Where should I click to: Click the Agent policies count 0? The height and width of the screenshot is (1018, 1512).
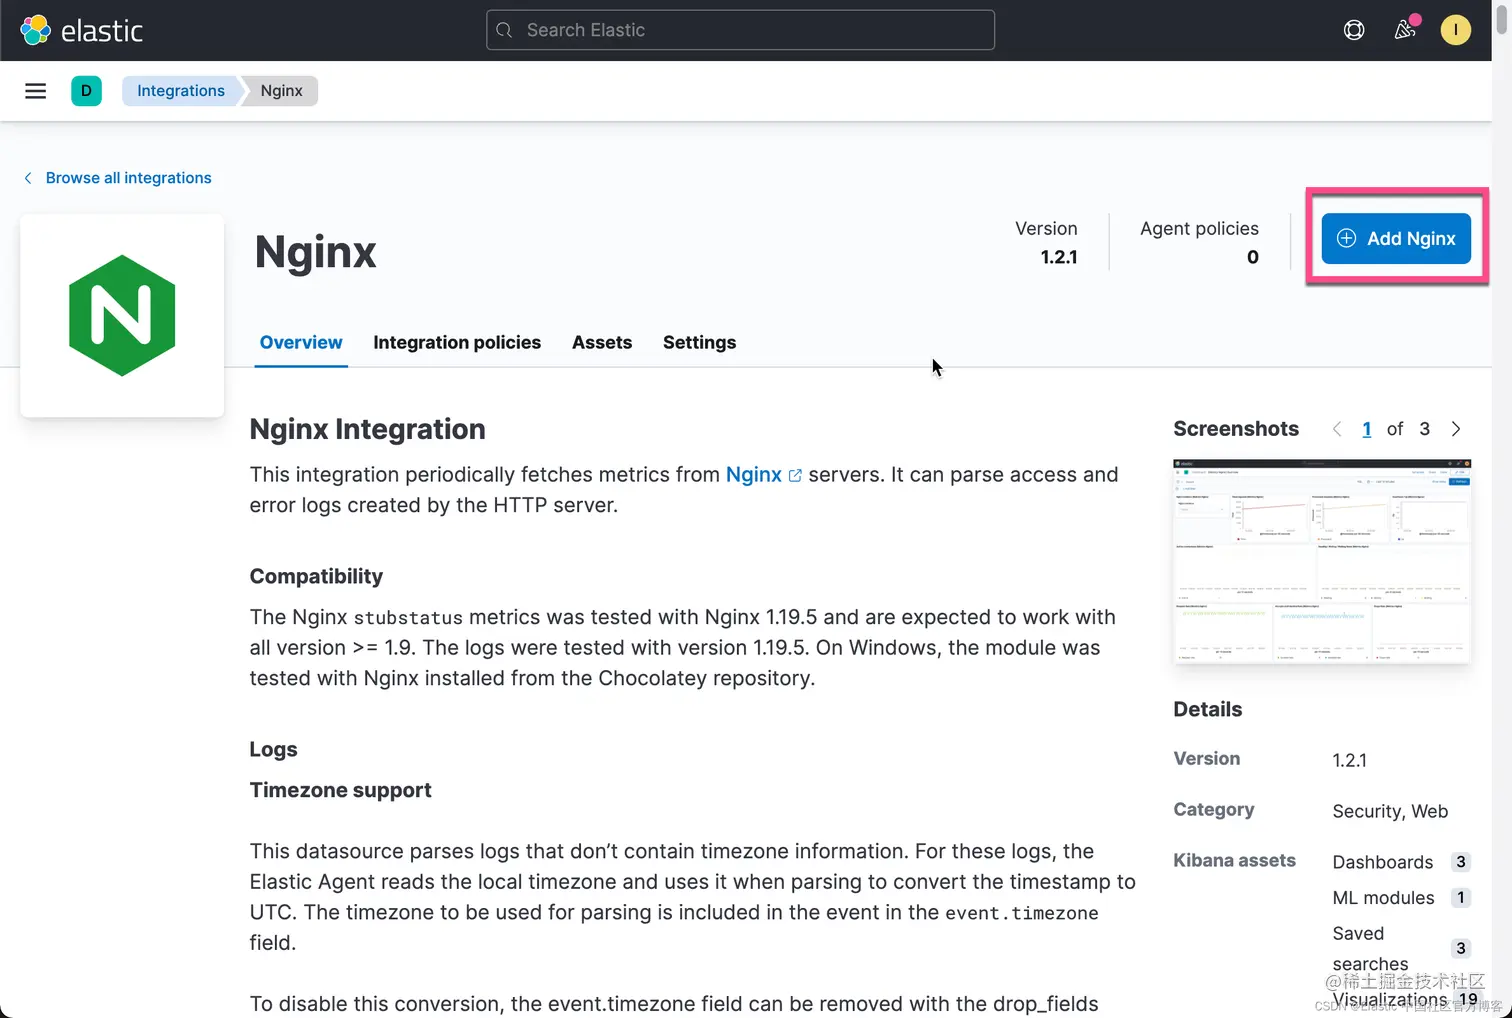tap(1252, 257)
